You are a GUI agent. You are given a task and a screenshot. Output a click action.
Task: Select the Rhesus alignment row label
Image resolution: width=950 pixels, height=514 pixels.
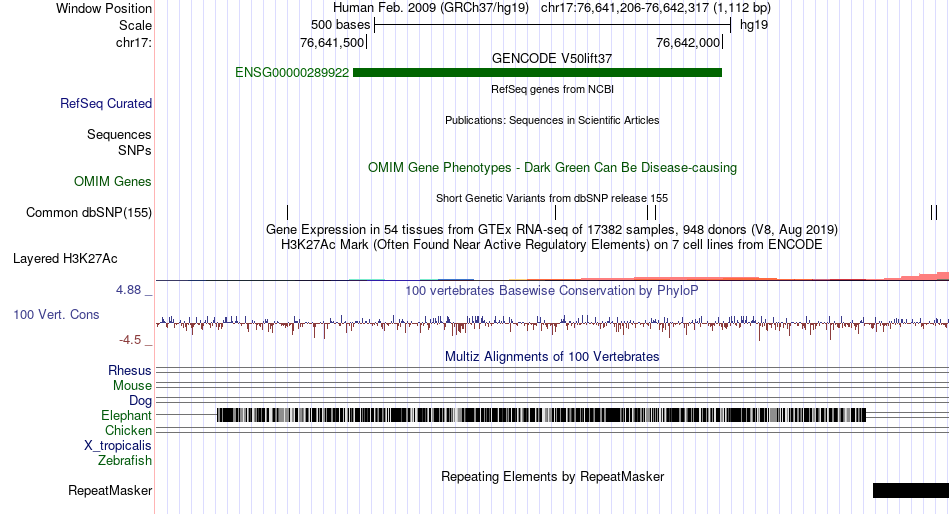click(130, 370)
